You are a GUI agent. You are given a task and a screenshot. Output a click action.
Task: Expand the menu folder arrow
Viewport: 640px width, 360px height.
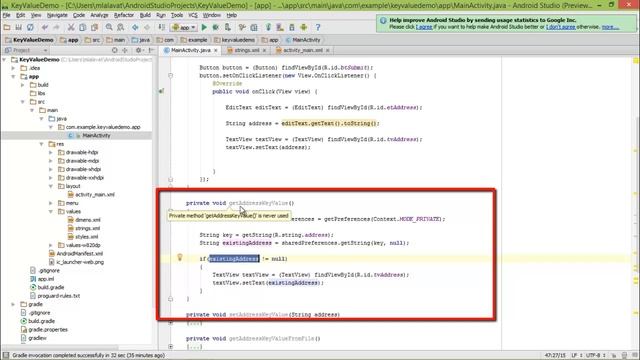[51, 203]
